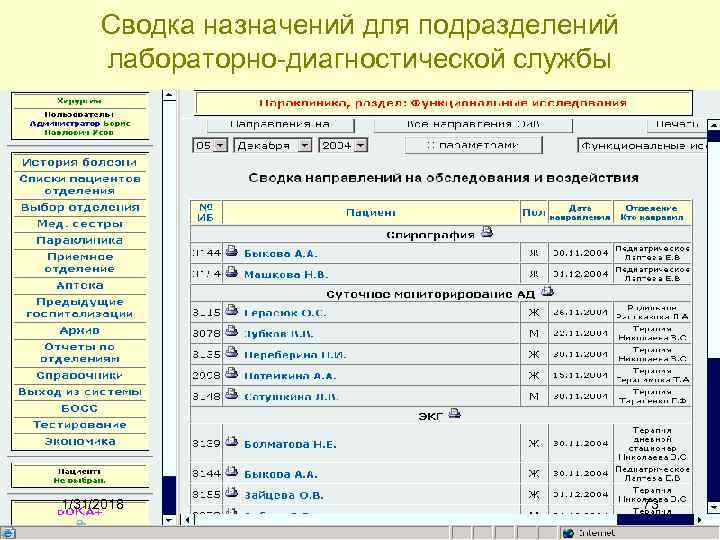Open the year dropdown showing 2004
The image size is (720, 540).
tap(343, 146)
